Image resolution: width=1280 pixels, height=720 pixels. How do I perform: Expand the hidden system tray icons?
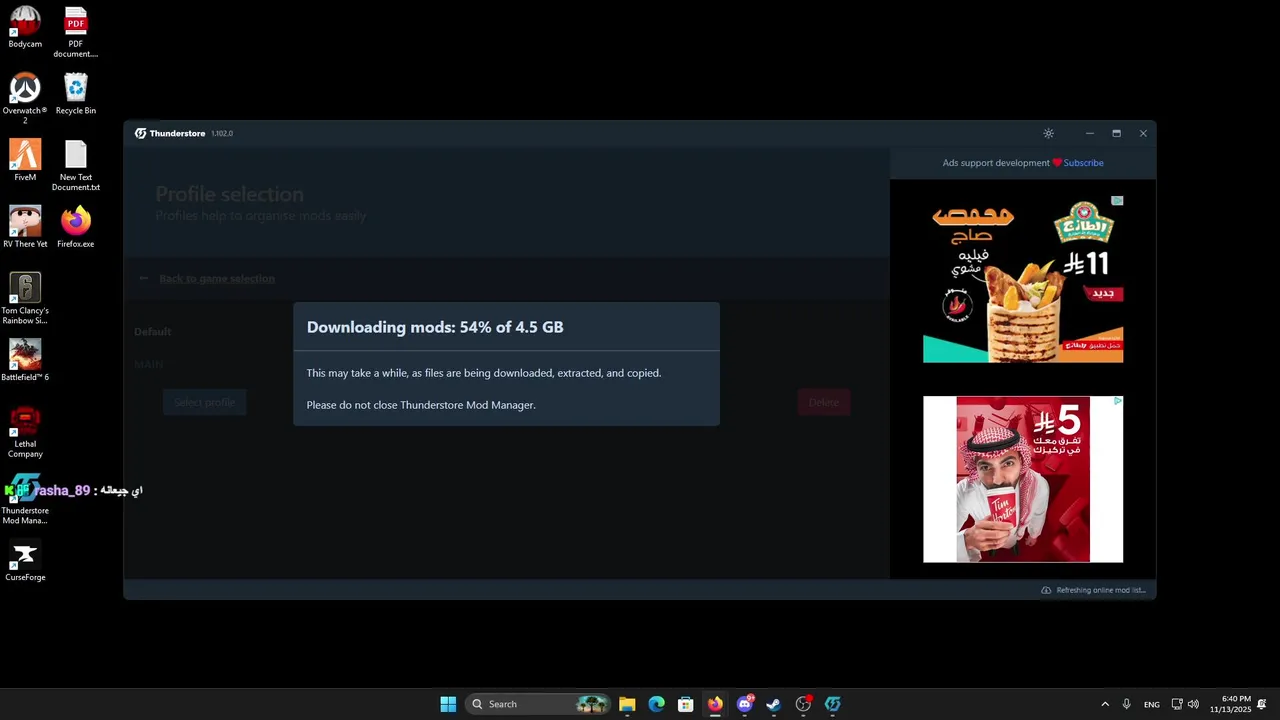[1105, 704]
